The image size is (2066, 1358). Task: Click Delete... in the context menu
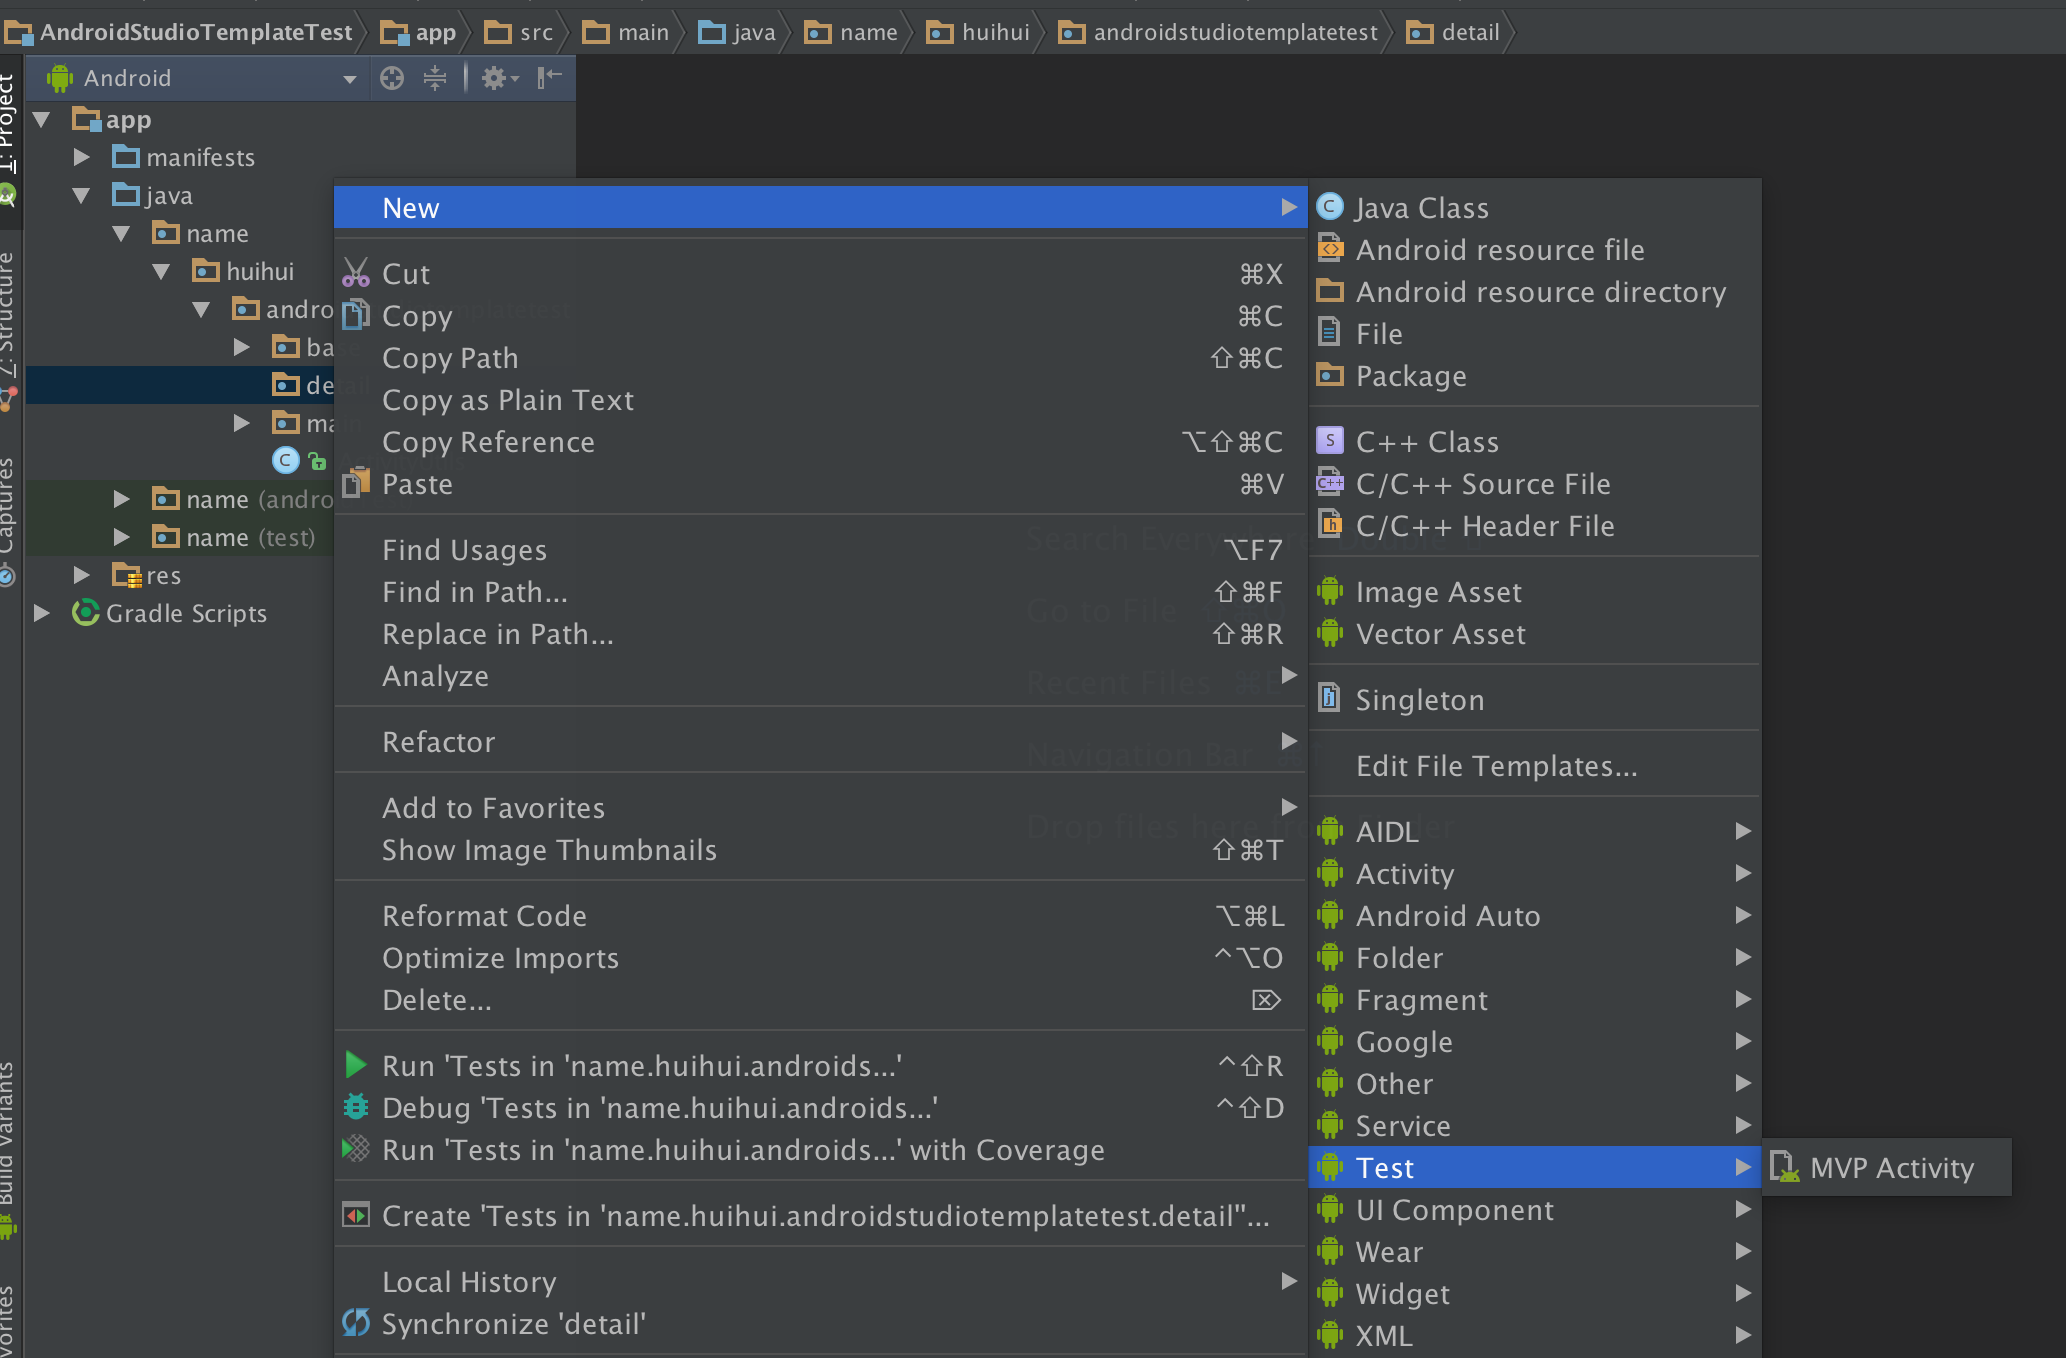click(x=820, y=1000)
